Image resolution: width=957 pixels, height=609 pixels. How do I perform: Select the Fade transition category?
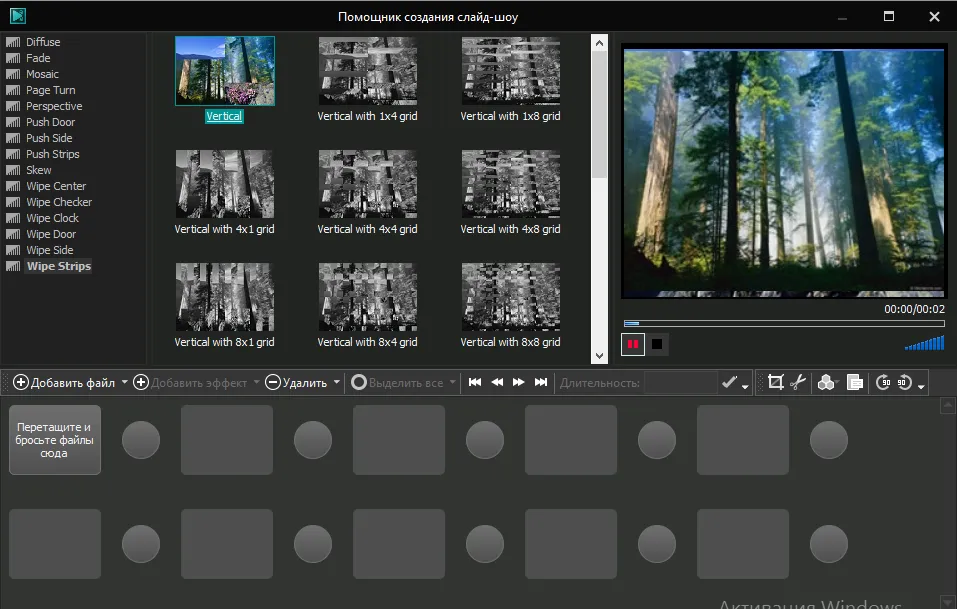point(38,57)
